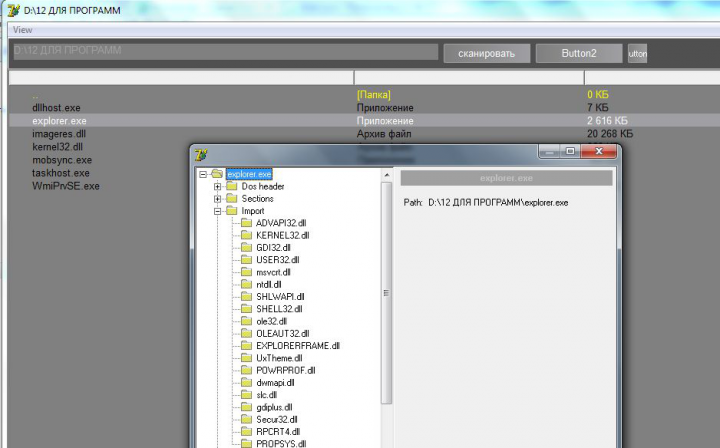Maximize the explorer.exe dialog window
This screenshot has height=448, width=720.
click(570, 151)
